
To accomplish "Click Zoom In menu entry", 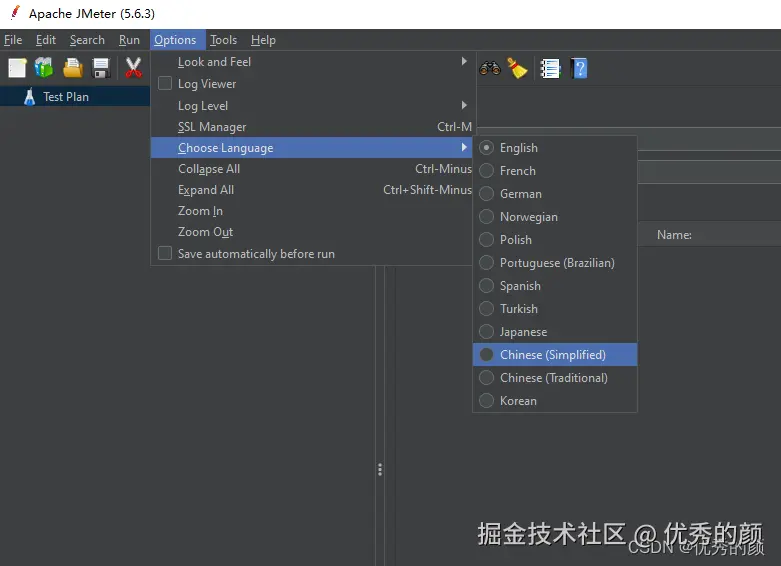I will (312, 211).
